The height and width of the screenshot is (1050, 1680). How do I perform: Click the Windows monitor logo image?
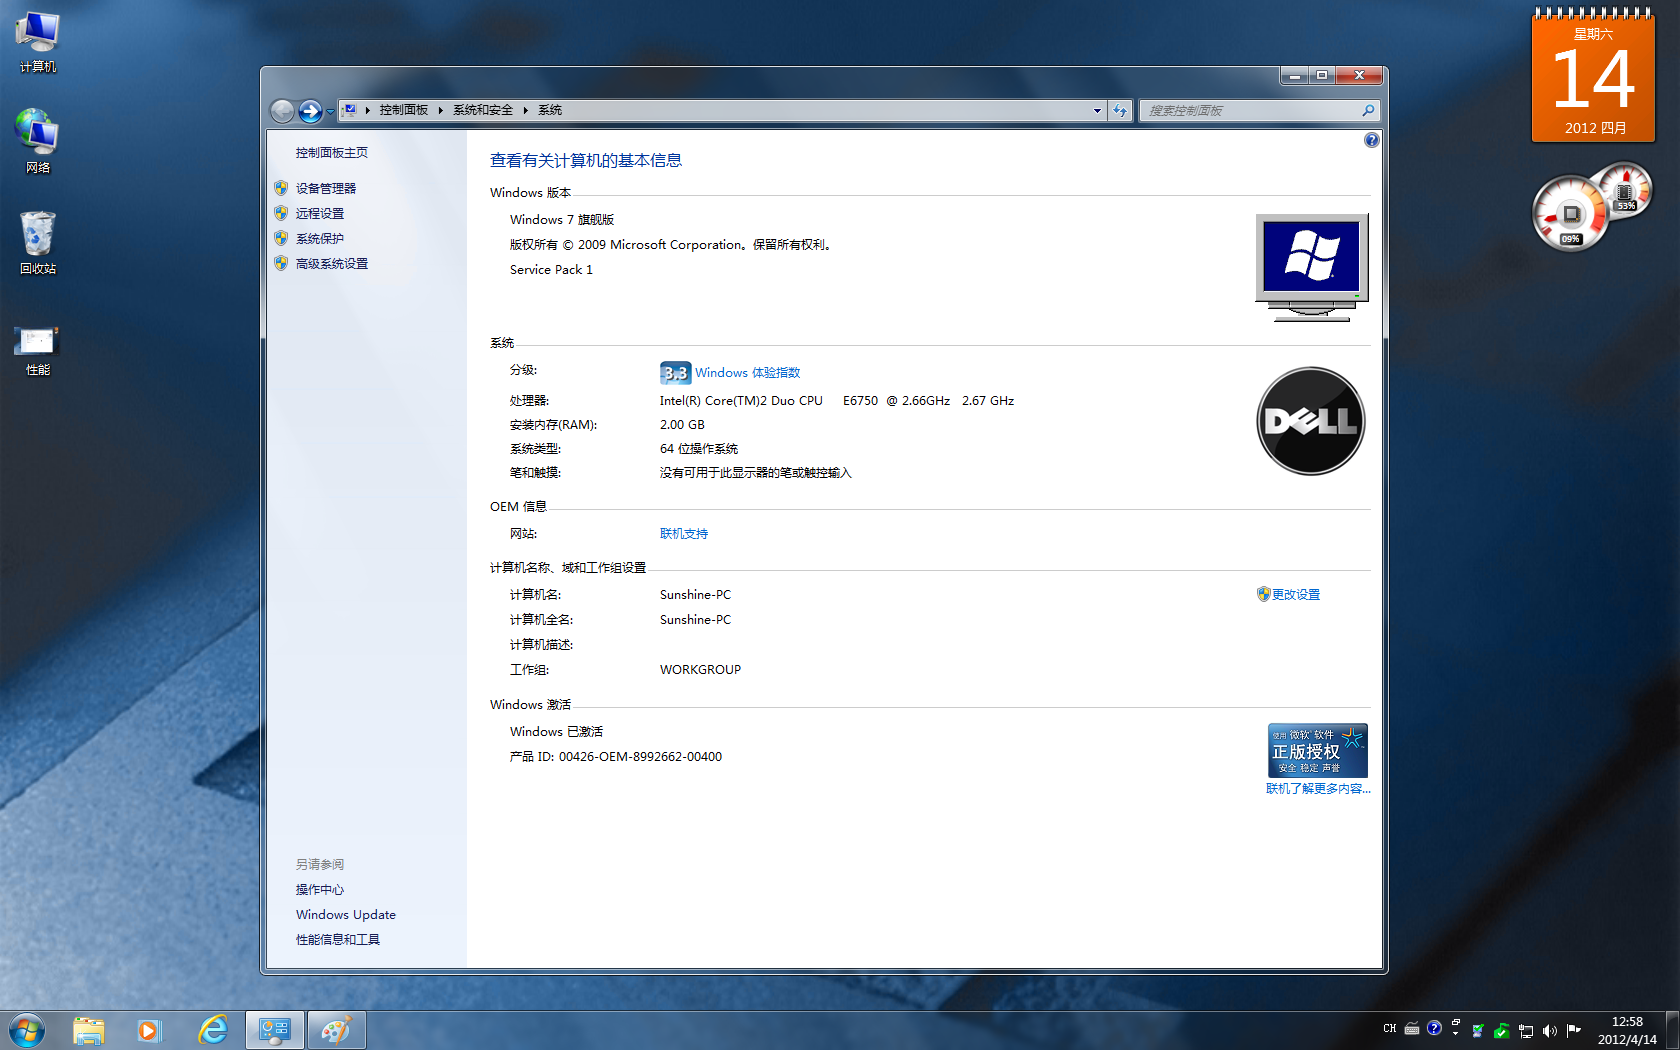(1311, 267)
